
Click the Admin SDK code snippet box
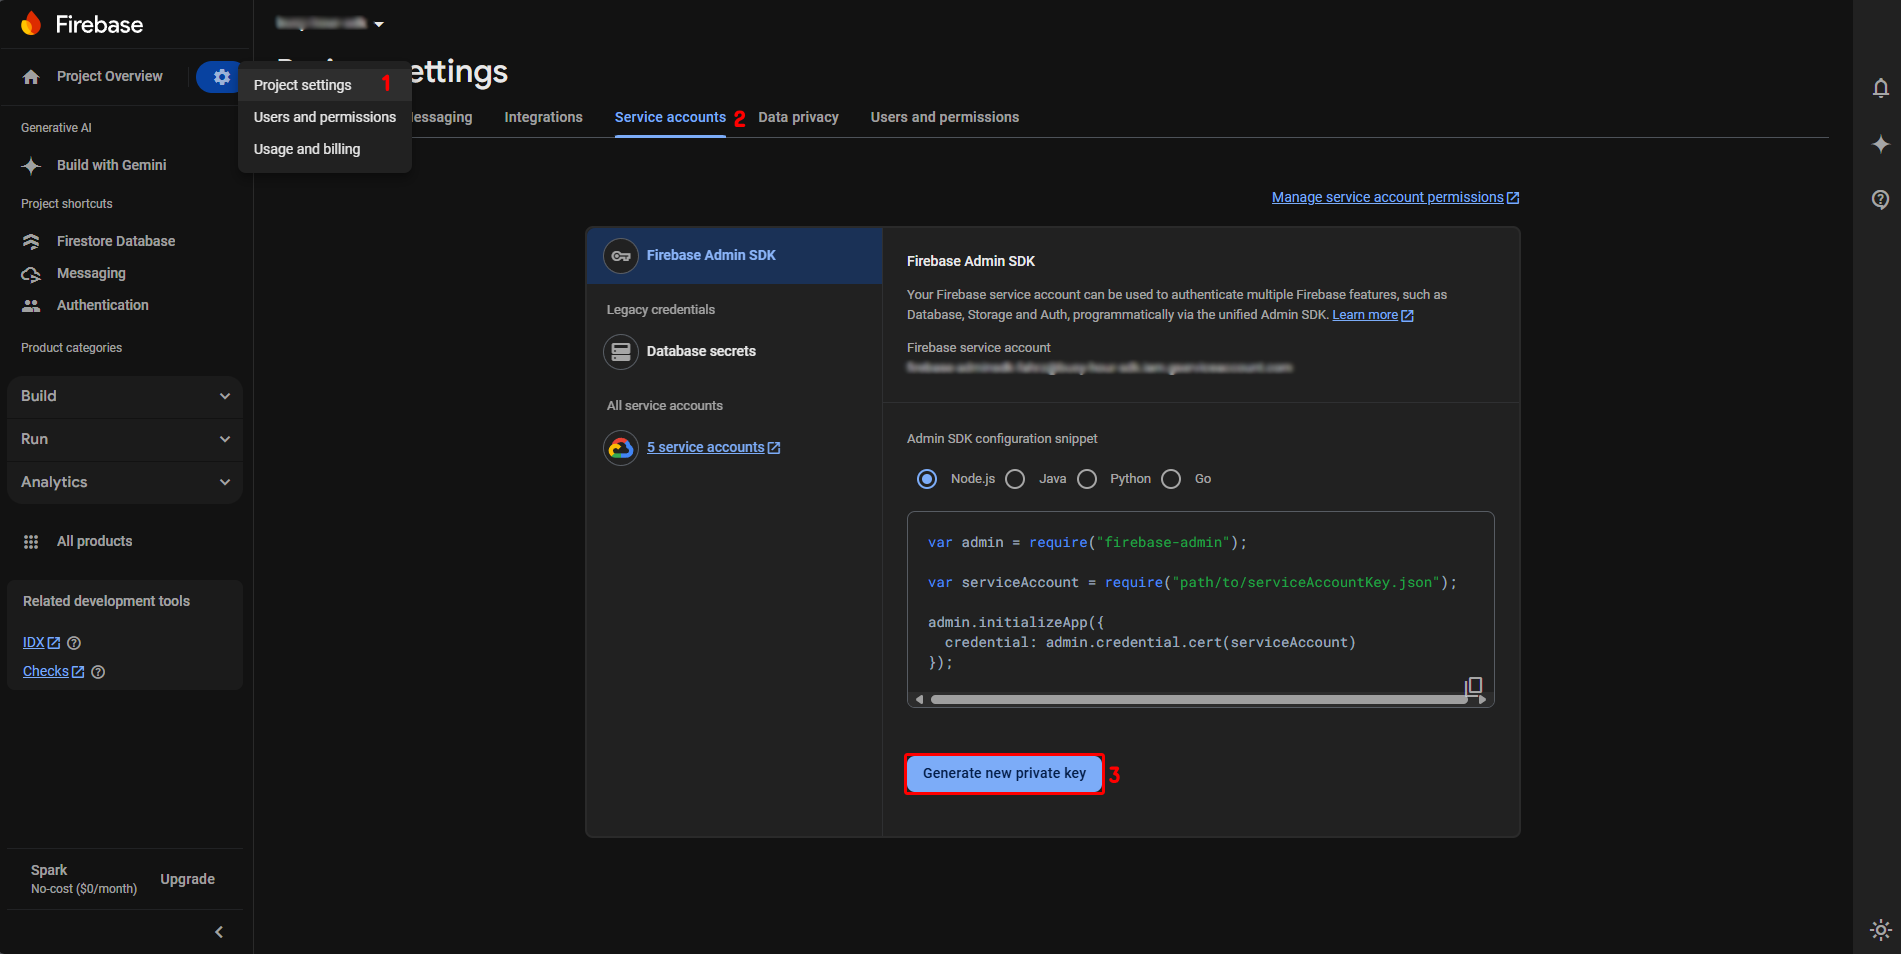[1200, 610]
